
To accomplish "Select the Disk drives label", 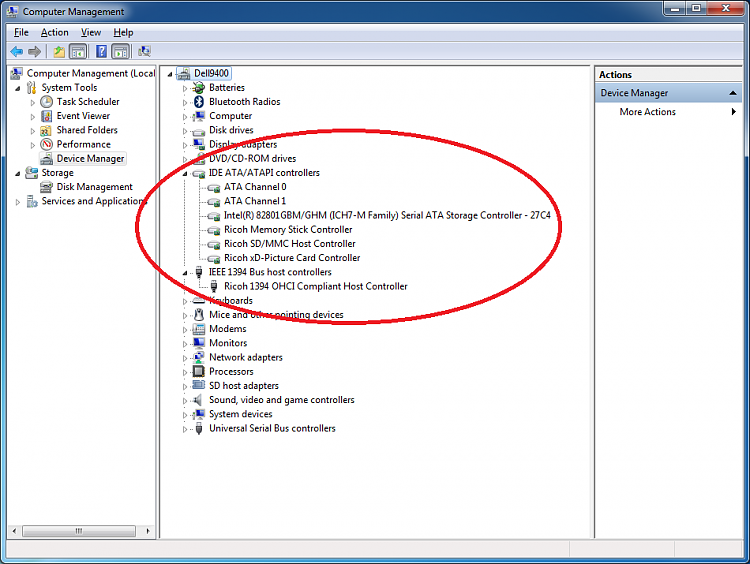I will click(x=231, y=130).
